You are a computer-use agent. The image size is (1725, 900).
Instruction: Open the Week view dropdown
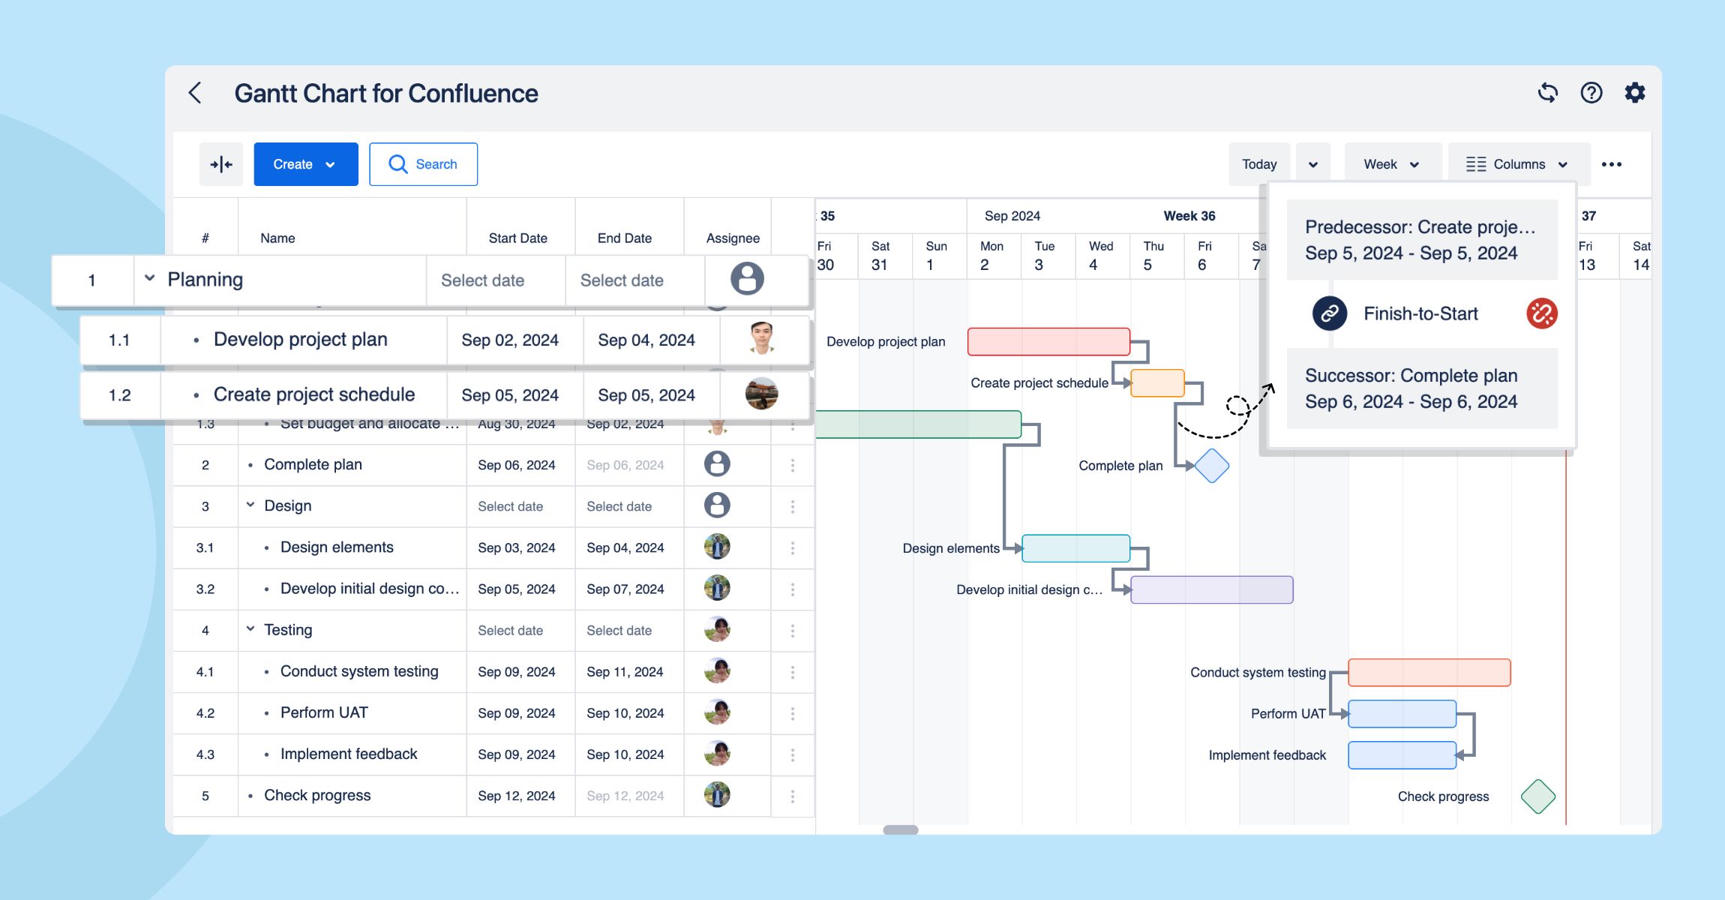pos(1391,164)
